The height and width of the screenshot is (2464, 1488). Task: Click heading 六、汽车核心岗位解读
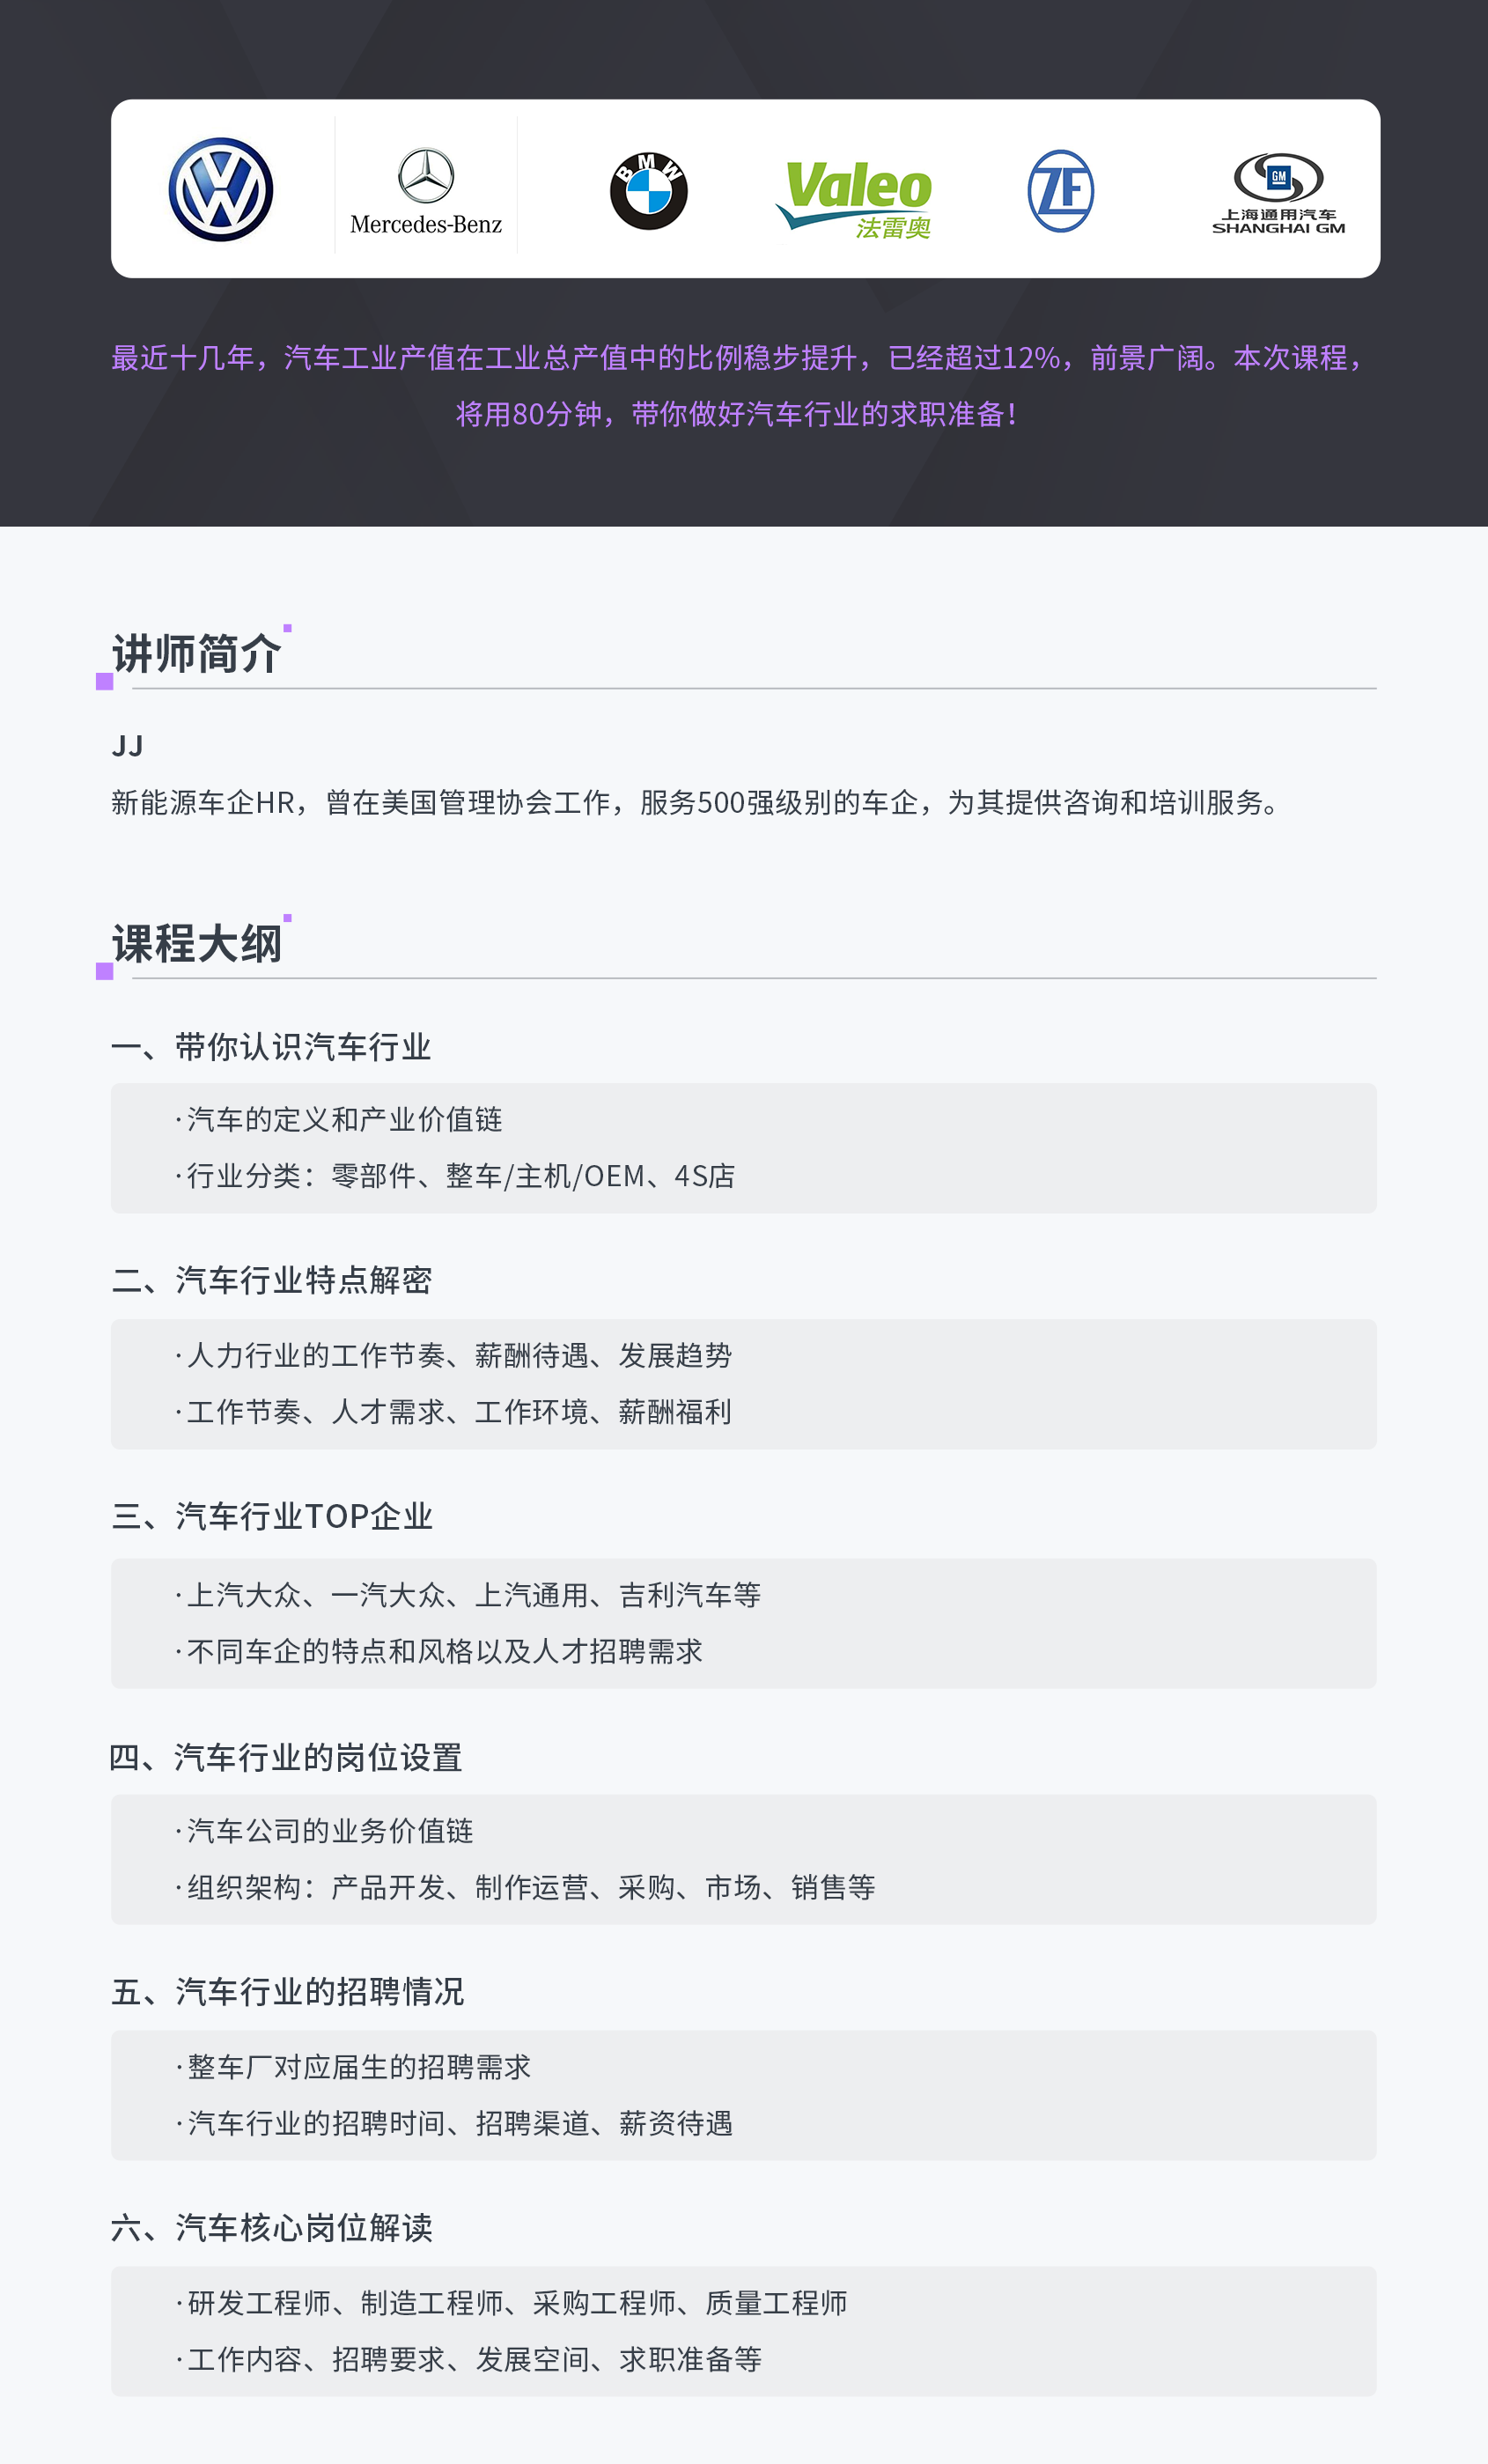tap(271, 2228)
